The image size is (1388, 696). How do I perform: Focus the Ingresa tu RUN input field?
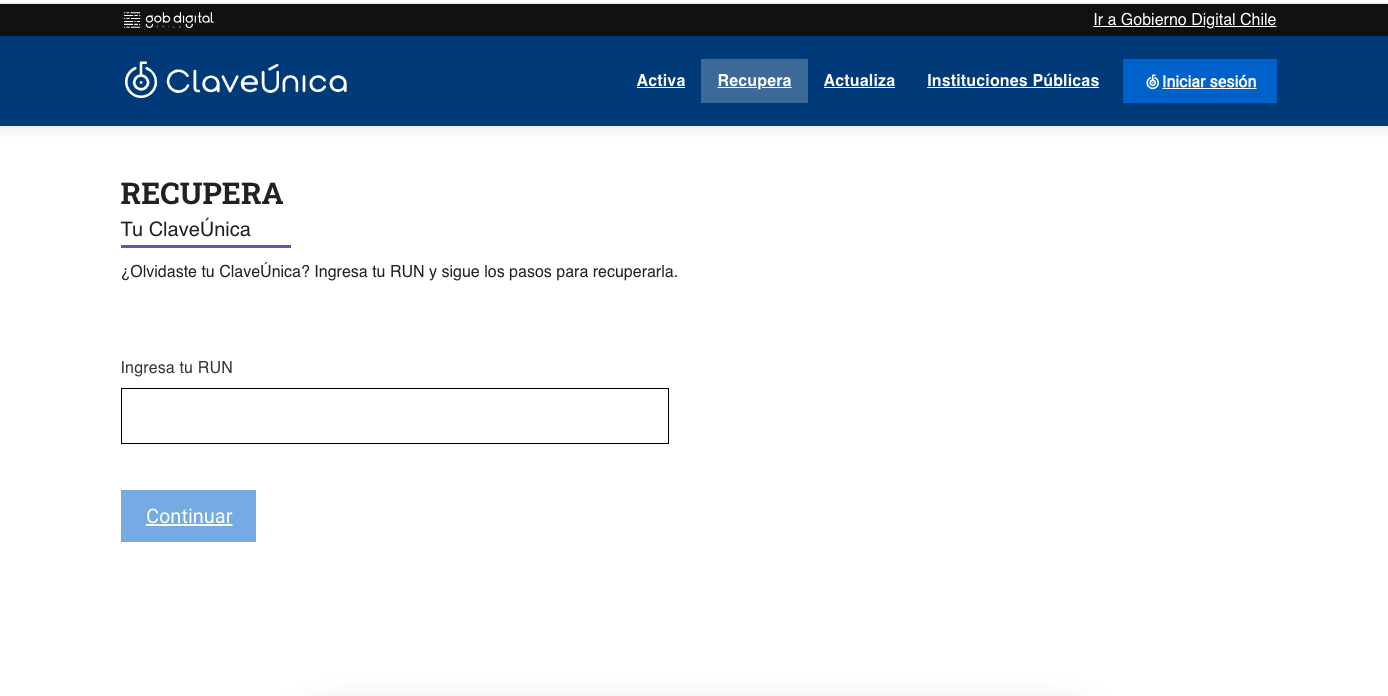[395, 416]
